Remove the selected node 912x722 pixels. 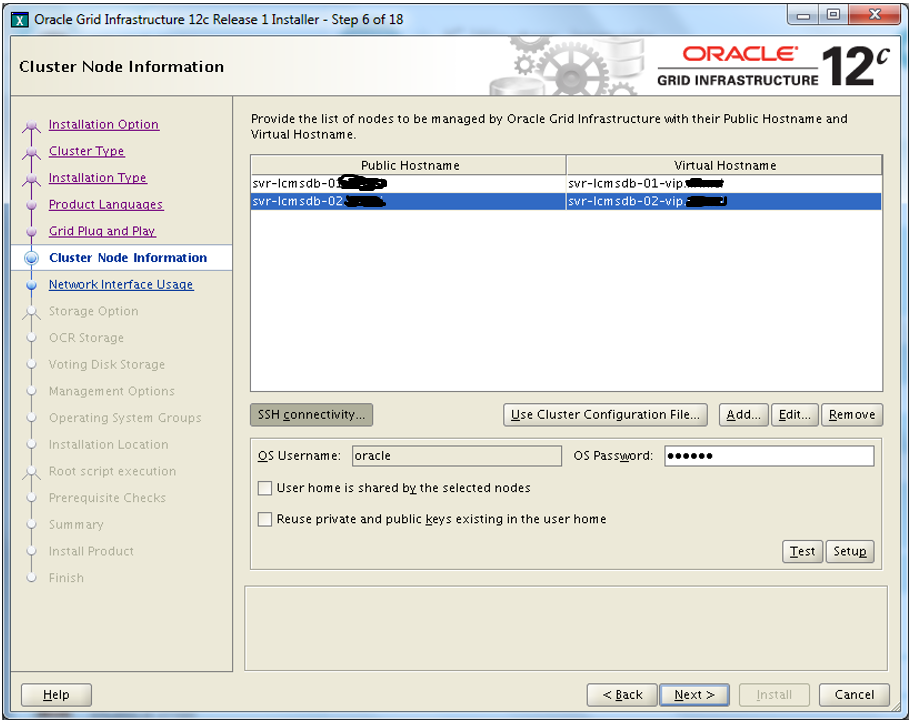tap(852, 415)
